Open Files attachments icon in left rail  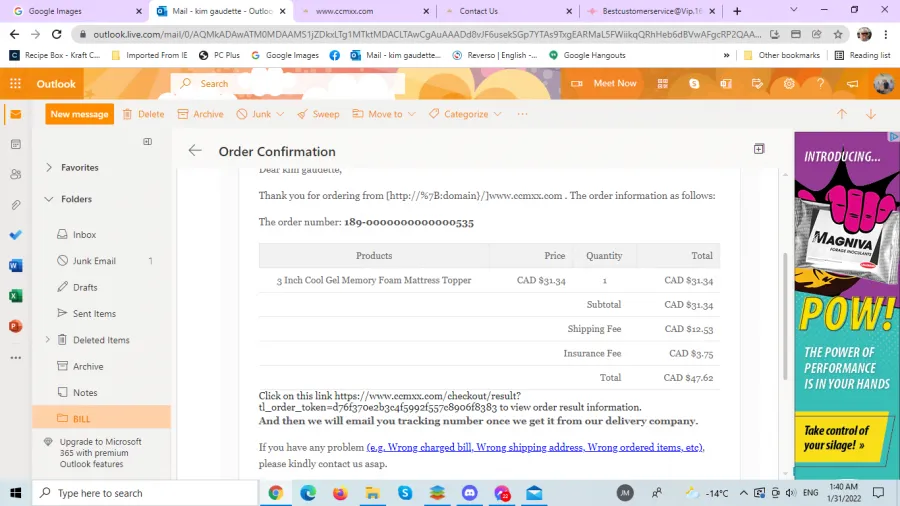15,205
